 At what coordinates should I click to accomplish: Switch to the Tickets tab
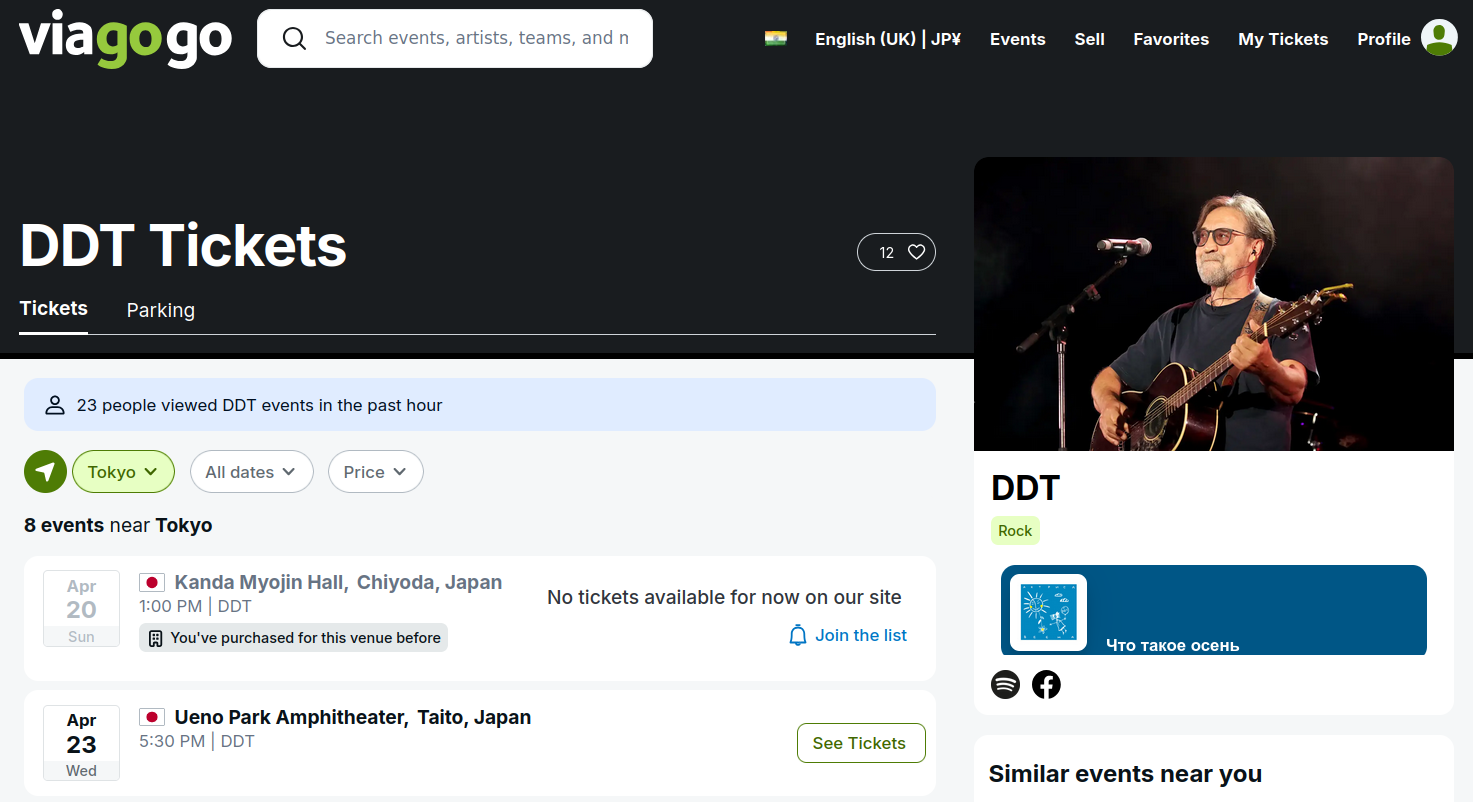point(54,309)
